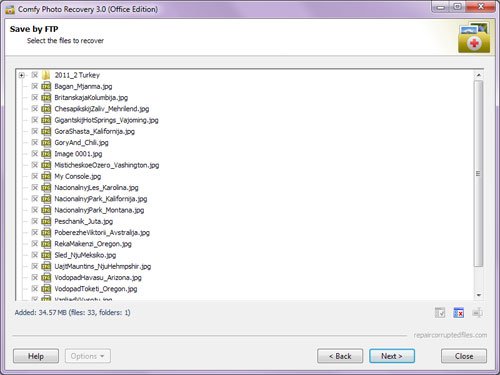
Task: Toggle checkbox for 2011_2 Turkey folder
Action: point(35,75)
